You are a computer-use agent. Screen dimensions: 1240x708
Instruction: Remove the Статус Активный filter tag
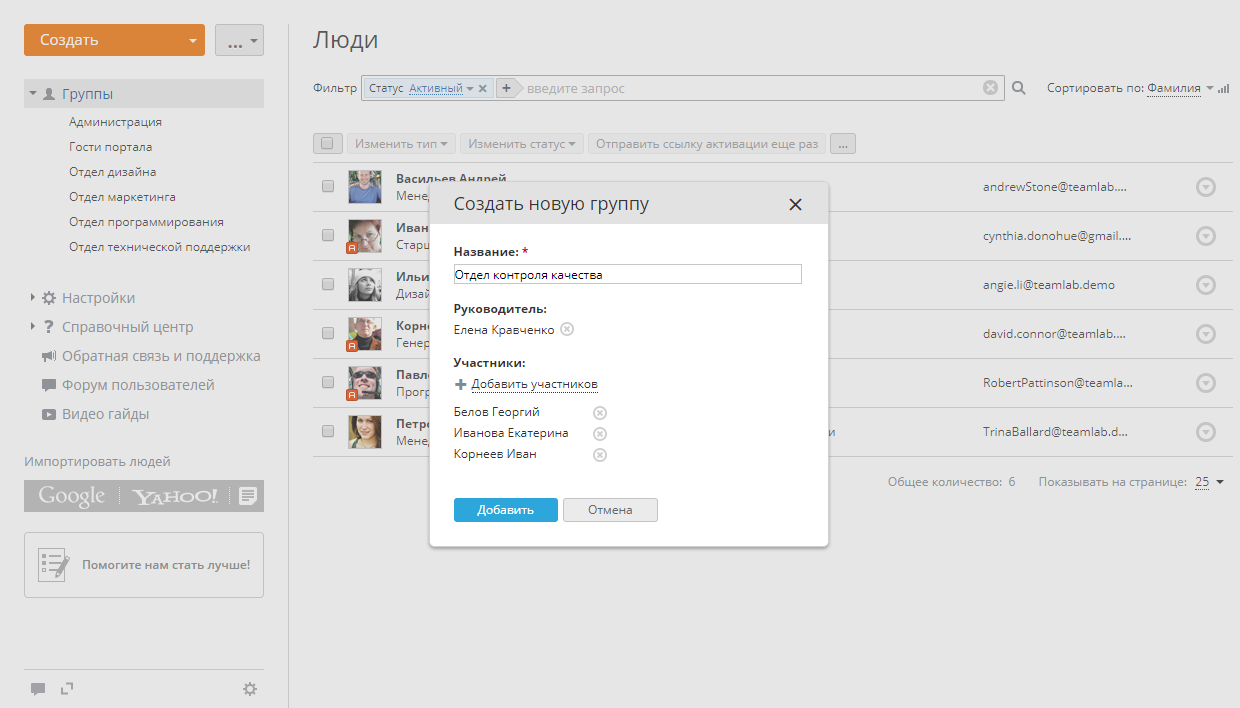482,89
